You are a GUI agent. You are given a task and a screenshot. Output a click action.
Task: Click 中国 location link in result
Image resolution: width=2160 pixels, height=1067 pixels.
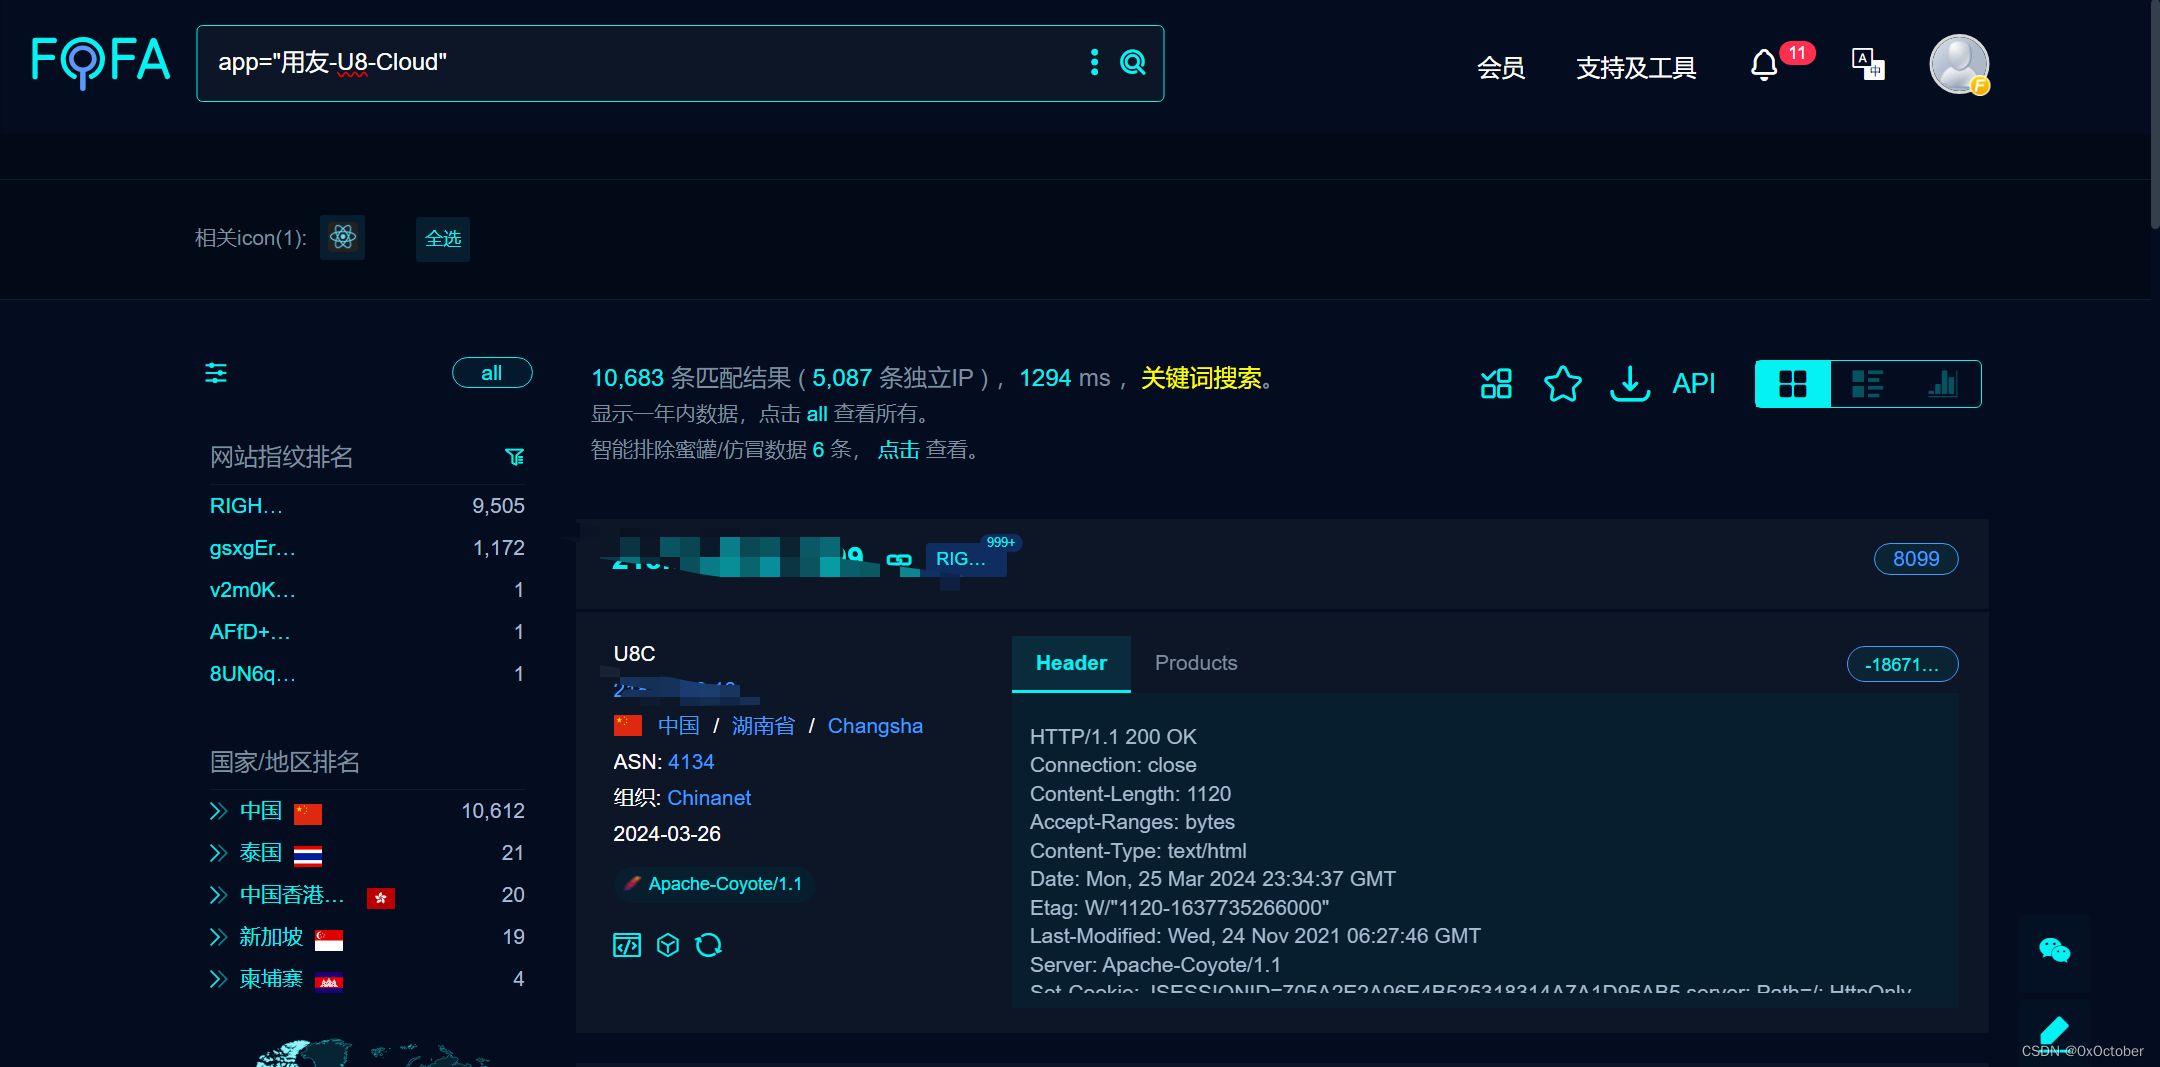click(679, 726)
